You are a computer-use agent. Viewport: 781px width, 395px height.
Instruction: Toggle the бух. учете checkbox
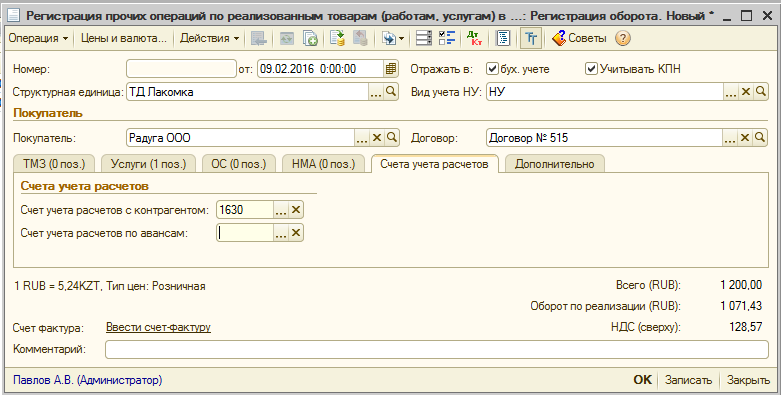[492, 69]
